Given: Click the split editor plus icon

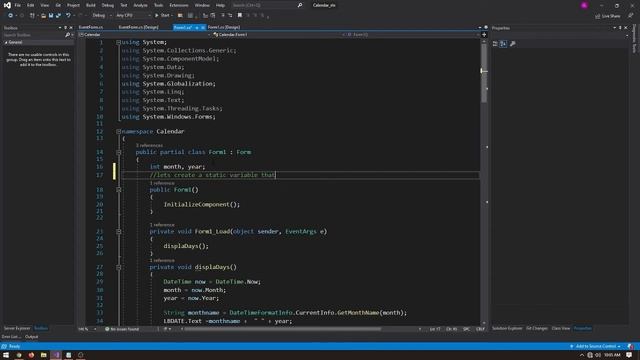Looking at the screenshot, I should click(484, 35).
